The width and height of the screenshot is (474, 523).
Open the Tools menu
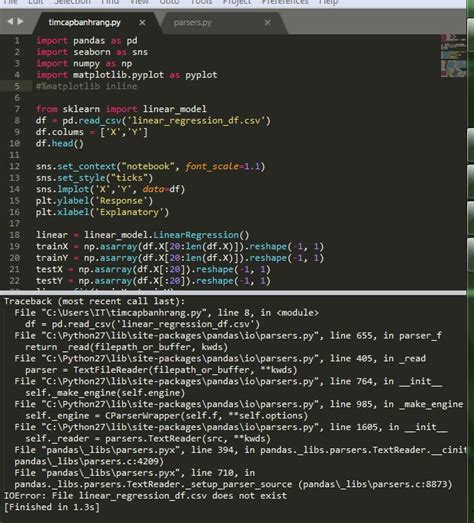[201, 2]
